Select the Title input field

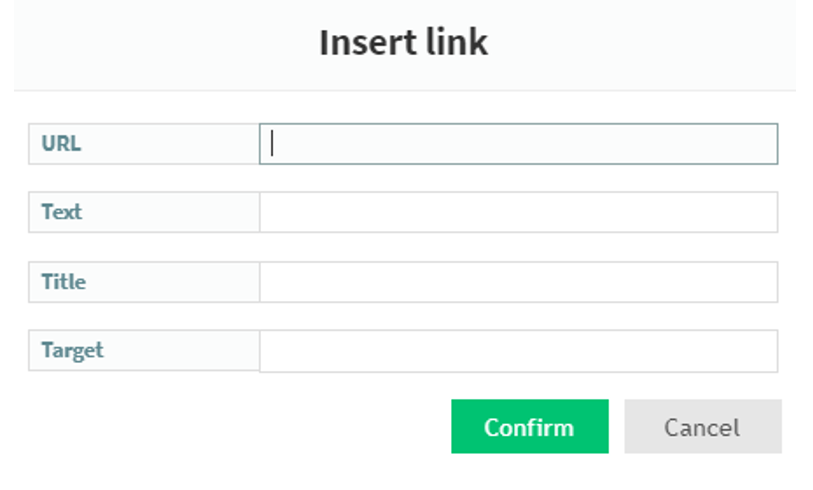[518, 282]
